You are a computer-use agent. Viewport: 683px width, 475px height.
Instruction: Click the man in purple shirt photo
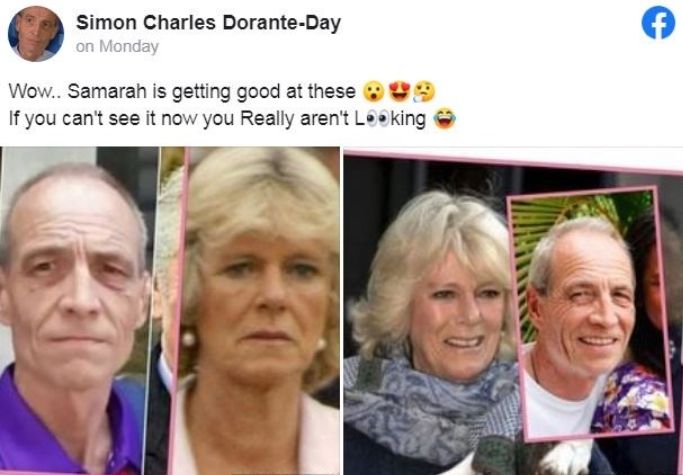coord(76,311)
